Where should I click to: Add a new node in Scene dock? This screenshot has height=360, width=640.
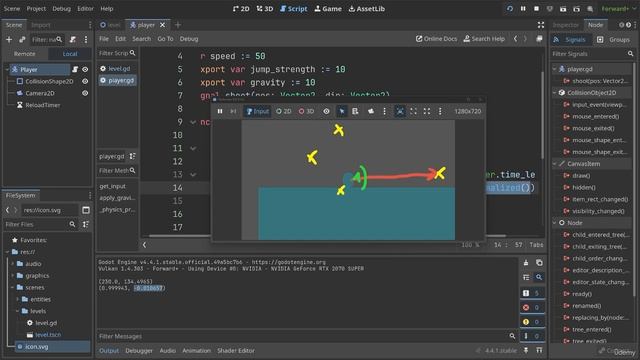[x=9, y=40]
